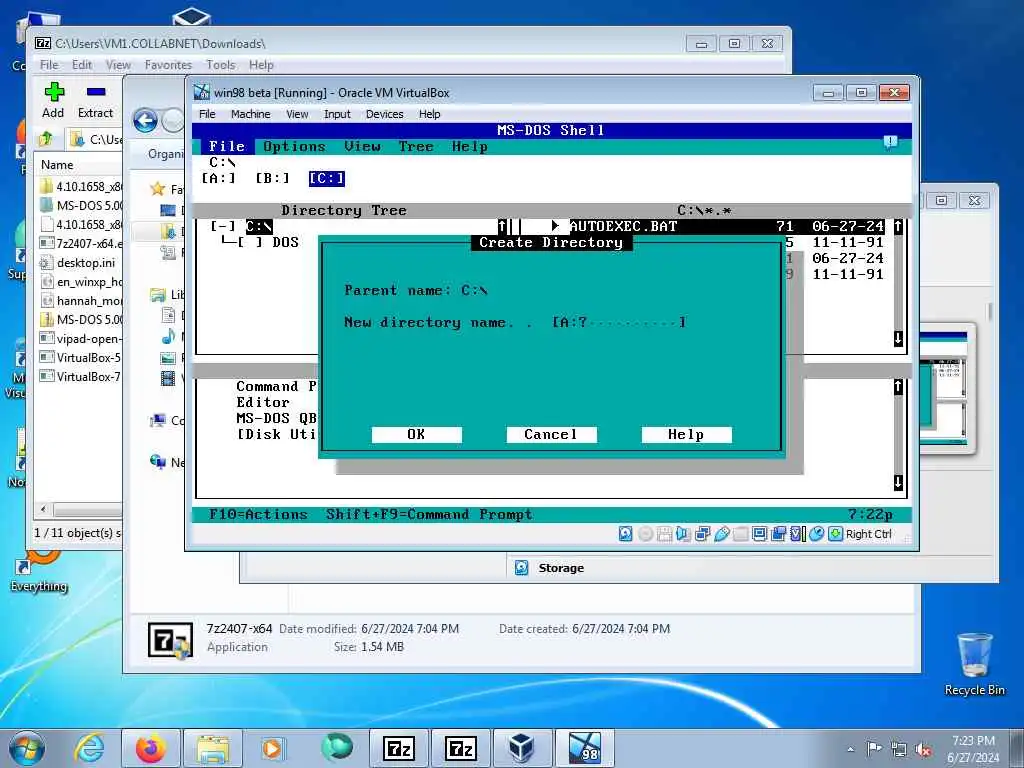Select Editor in the DOS Shell program list
This screenshot has height=768, width=1024.
point(263,402)
